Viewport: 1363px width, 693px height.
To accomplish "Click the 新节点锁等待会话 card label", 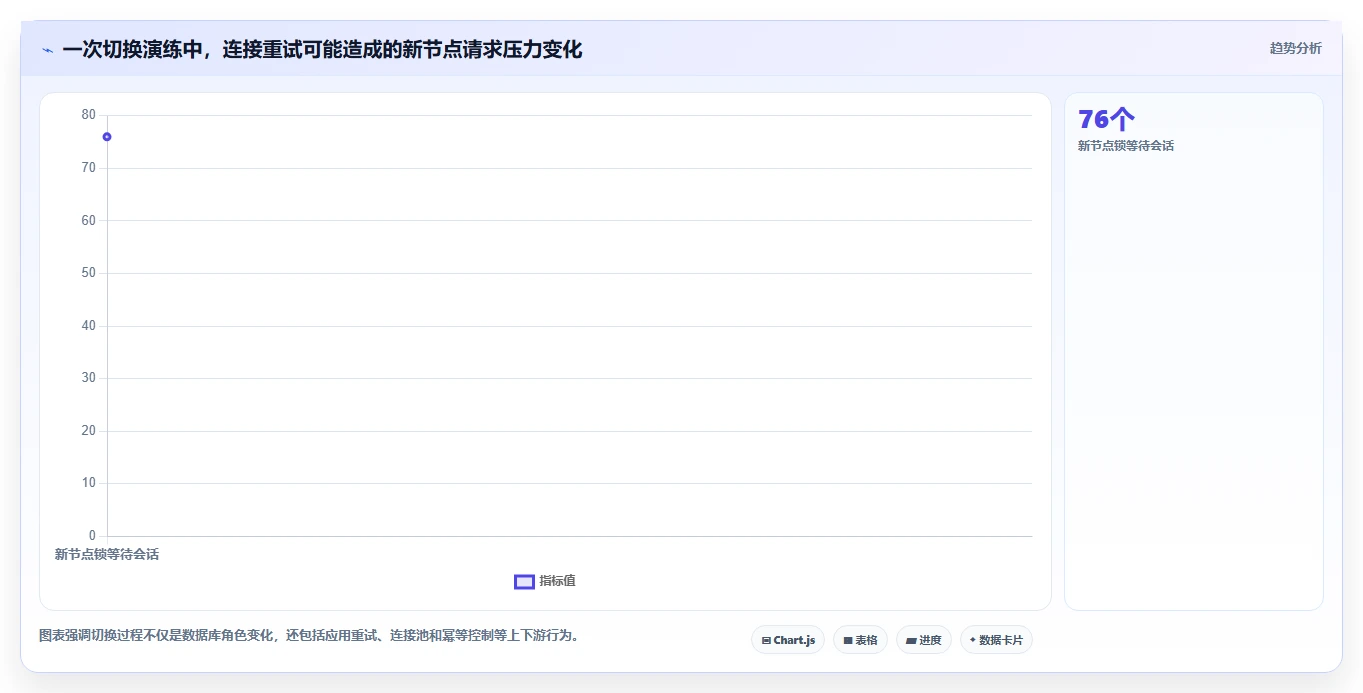I will pos(1126,146).
